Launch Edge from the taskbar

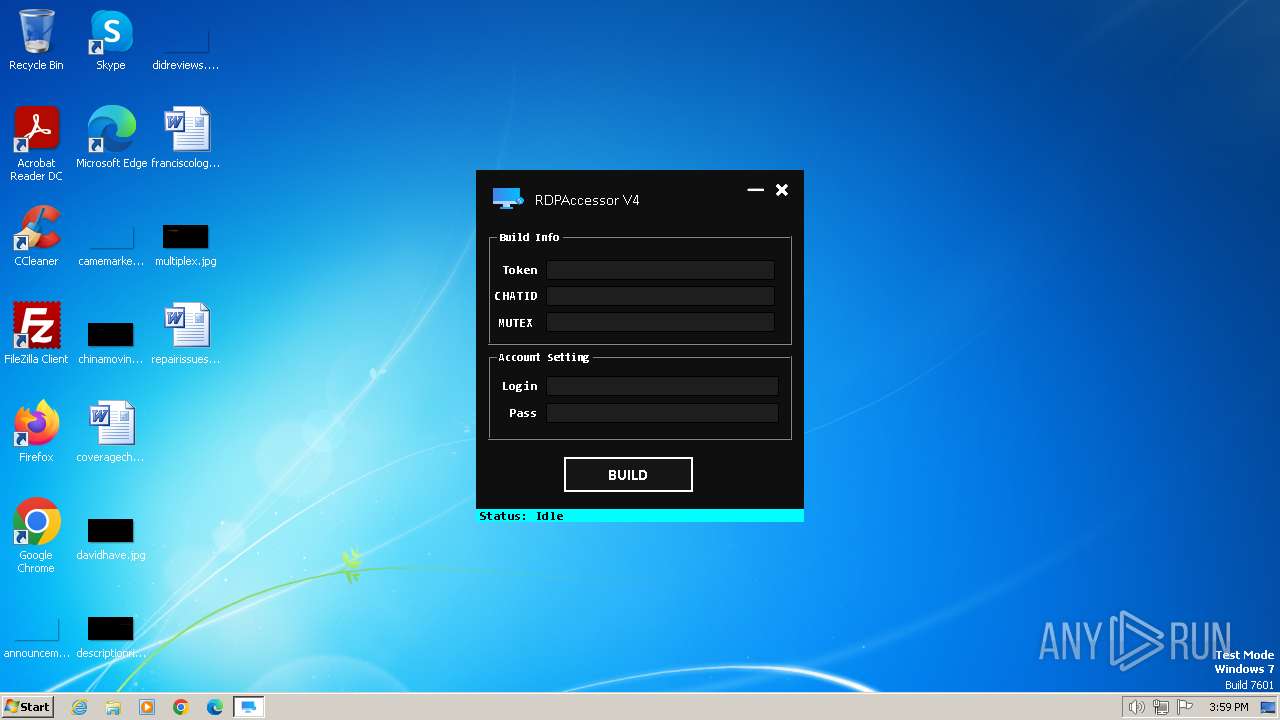click(215, 707)
